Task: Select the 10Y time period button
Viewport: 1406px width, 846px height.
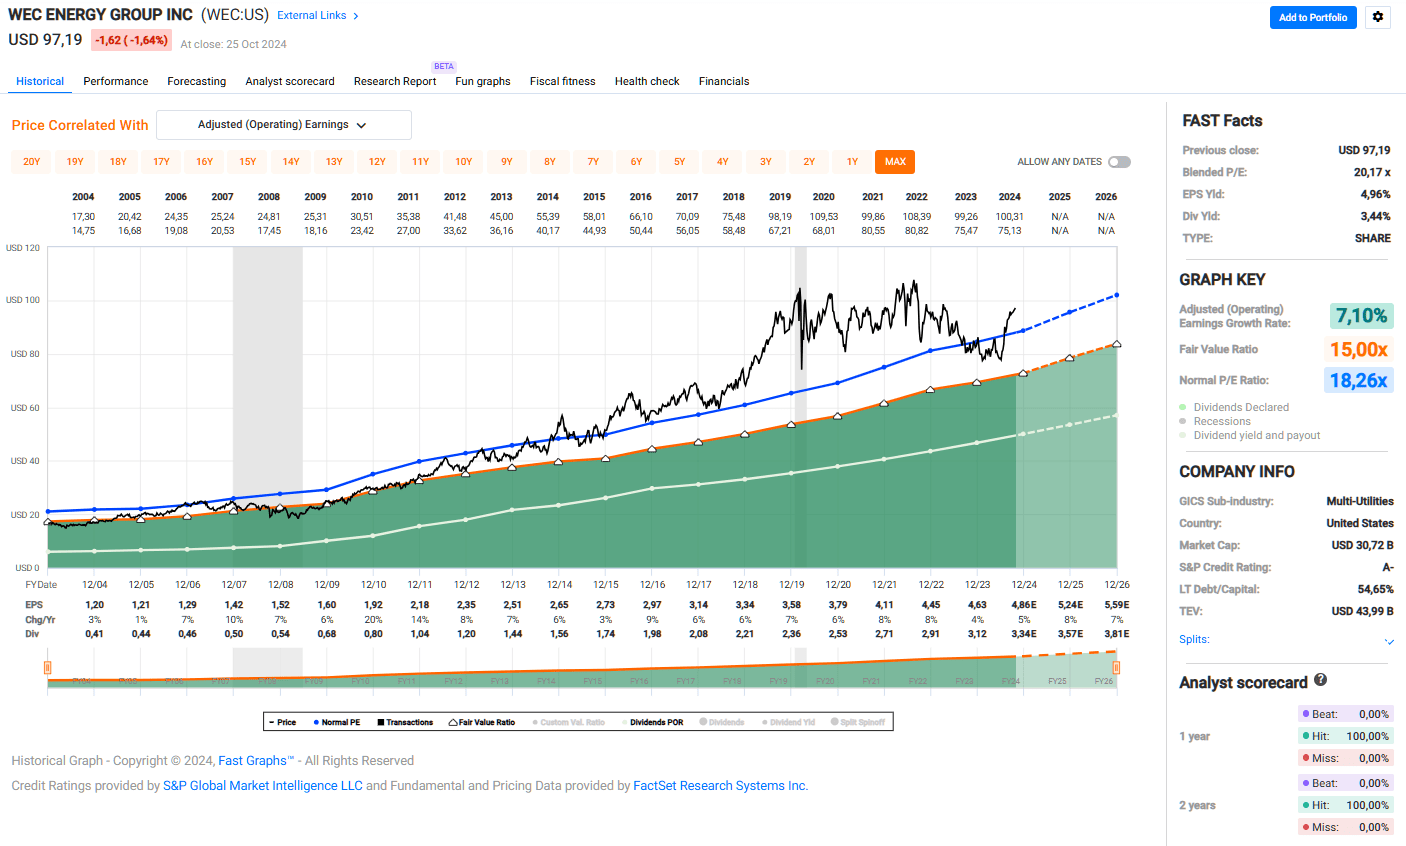Action: tap(463, 161)
